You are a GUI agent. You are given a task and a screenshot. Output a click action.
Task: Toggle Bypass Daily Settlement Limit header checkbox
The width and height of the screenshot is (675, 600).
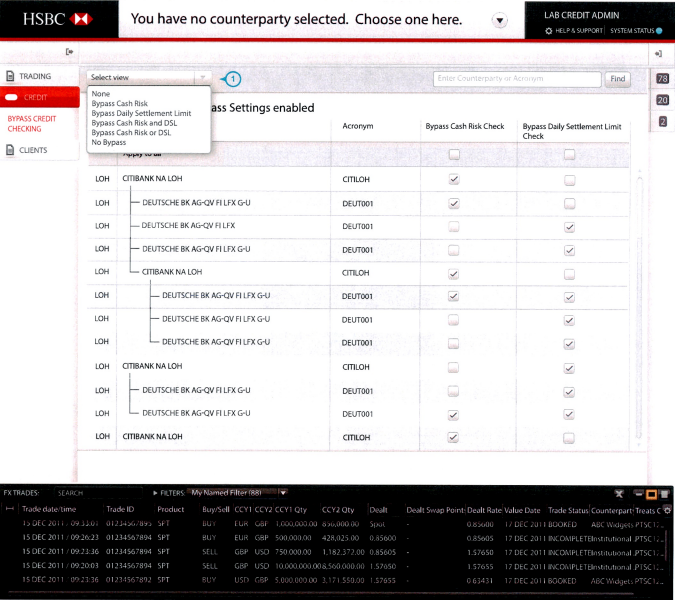(x=569, y=154)
